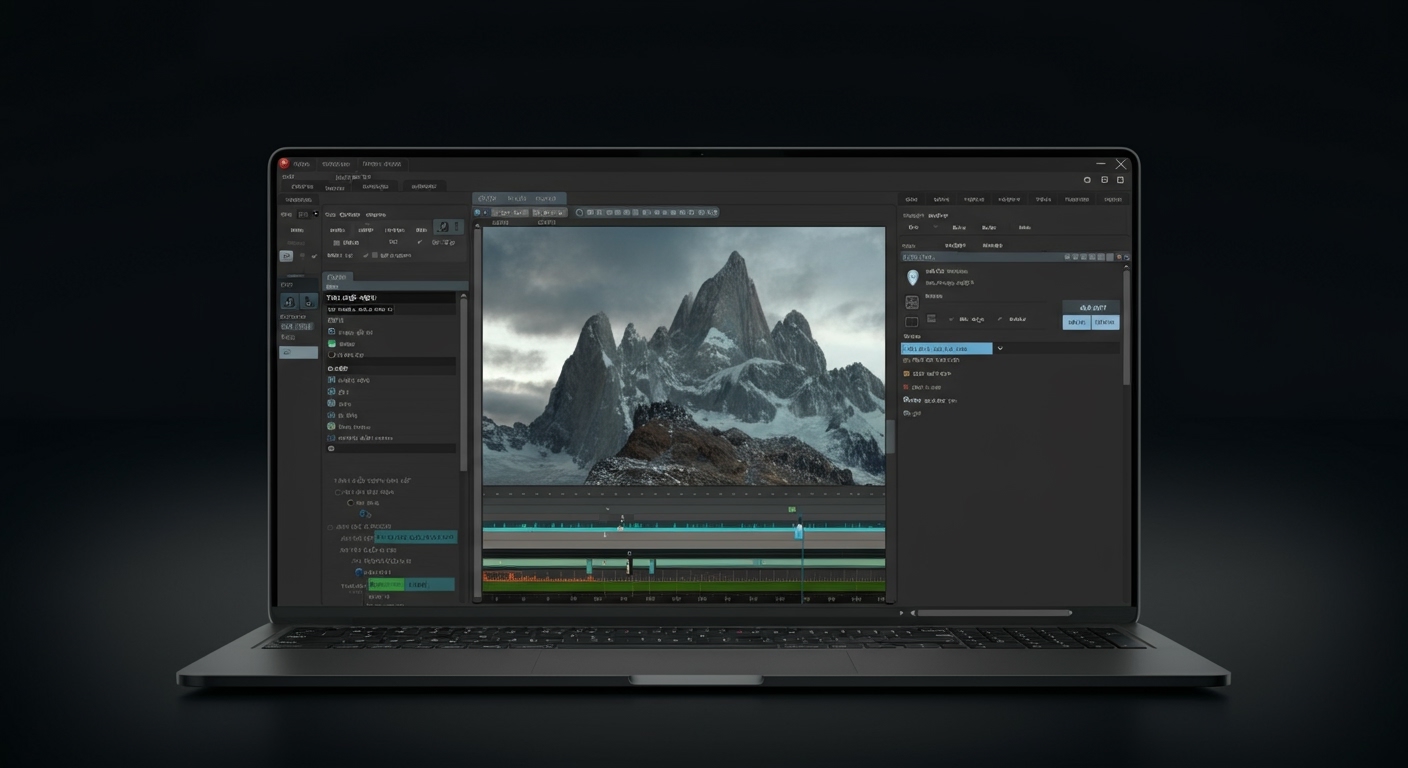Image resolution: width=1408 pixels, height=768 pixels.
Task: Select the orange clip icon in the media list
Action: [906, 373]
